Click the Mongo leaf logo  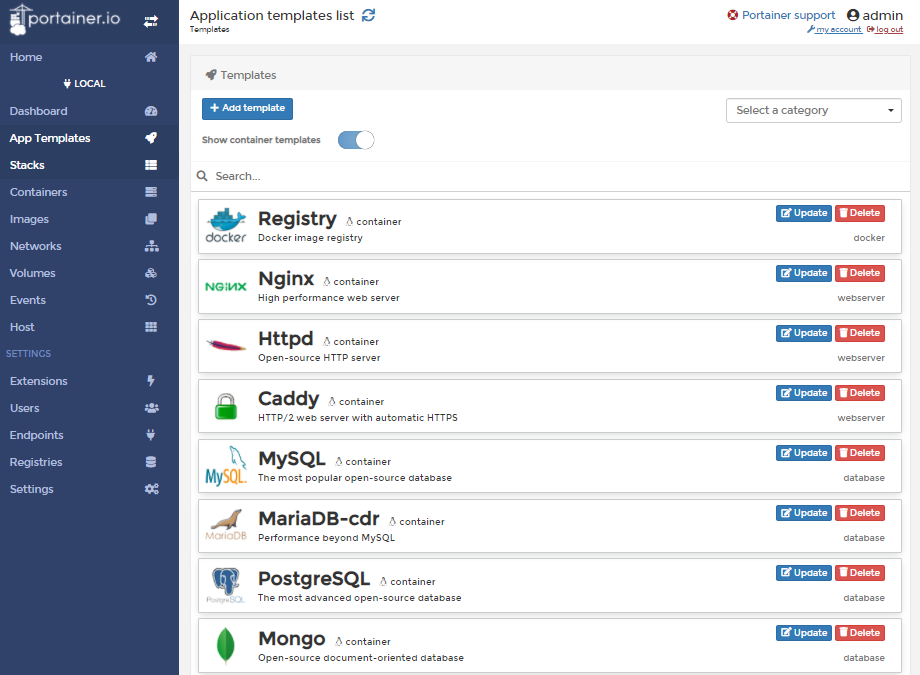coord(226,646)
